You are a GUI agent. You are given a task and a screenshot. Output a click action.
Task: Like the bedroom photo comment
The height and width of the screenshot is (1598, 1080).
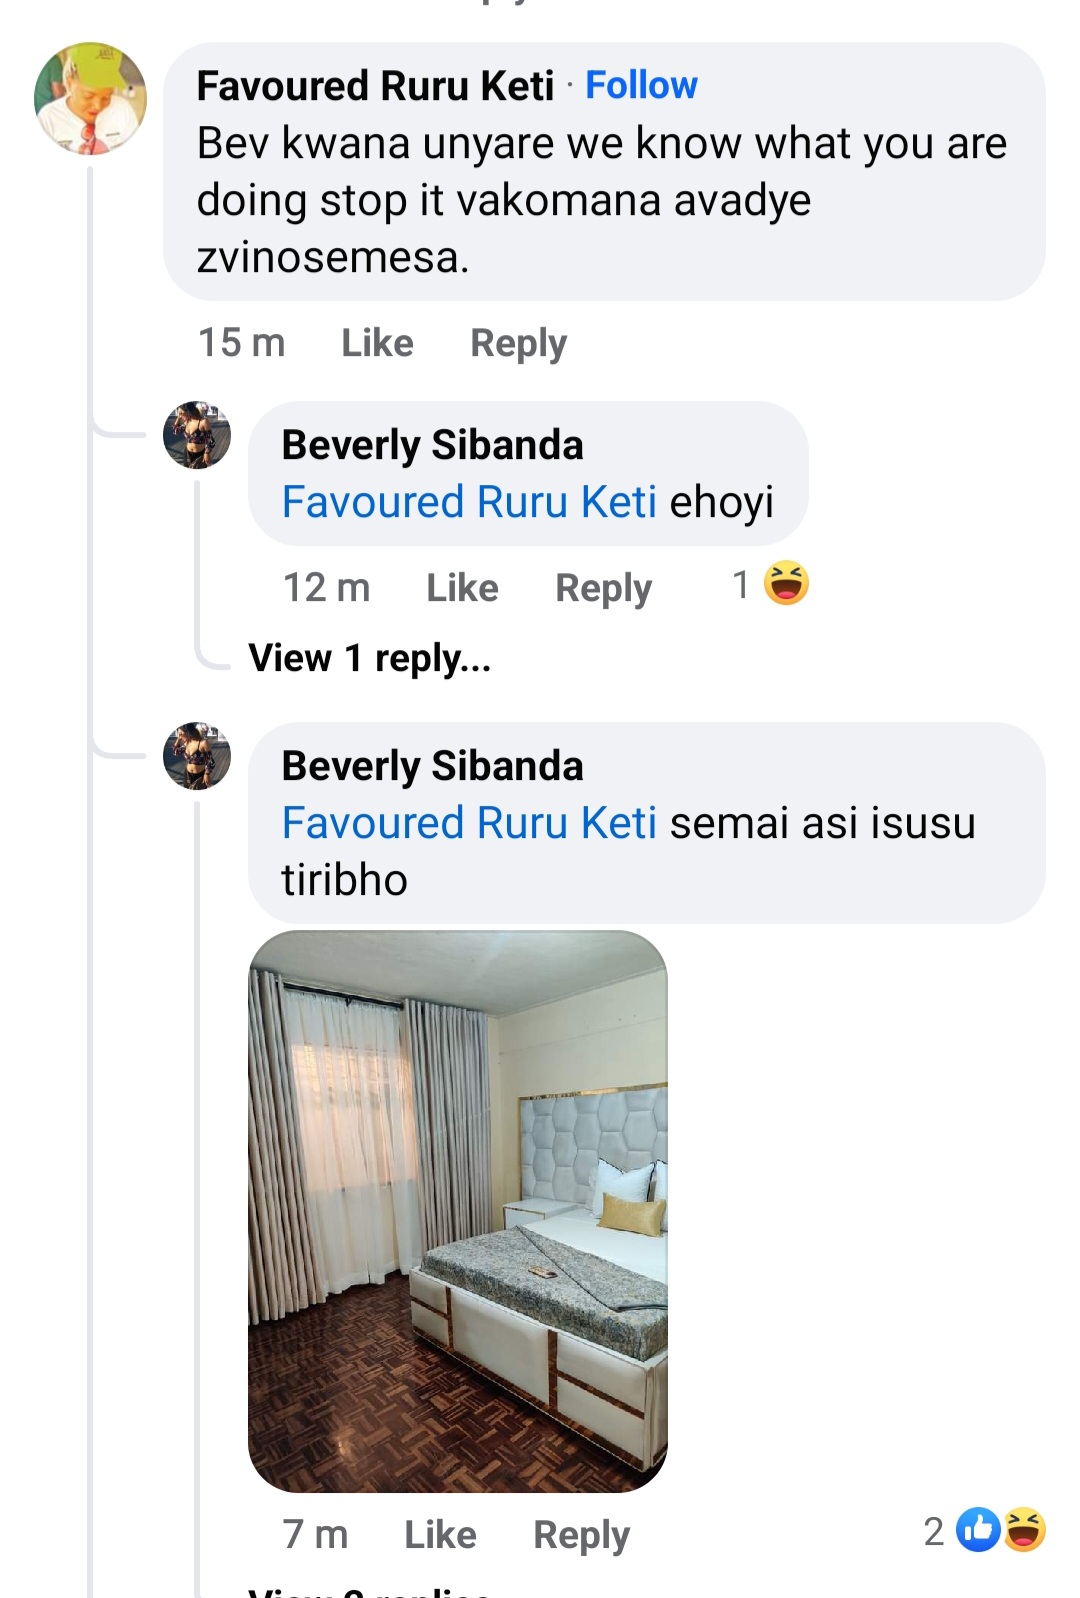click(440, 1534)
